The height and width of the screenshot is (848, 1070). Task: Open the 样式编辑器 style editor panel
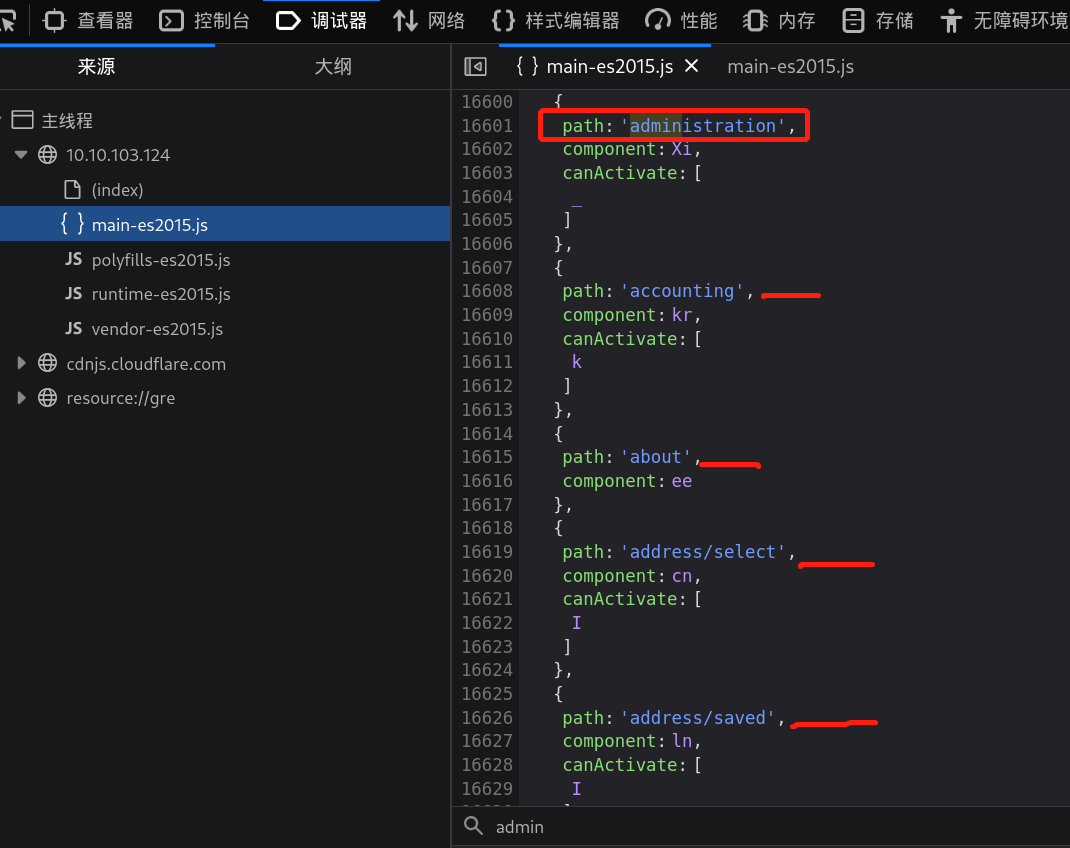click(555, 20)
